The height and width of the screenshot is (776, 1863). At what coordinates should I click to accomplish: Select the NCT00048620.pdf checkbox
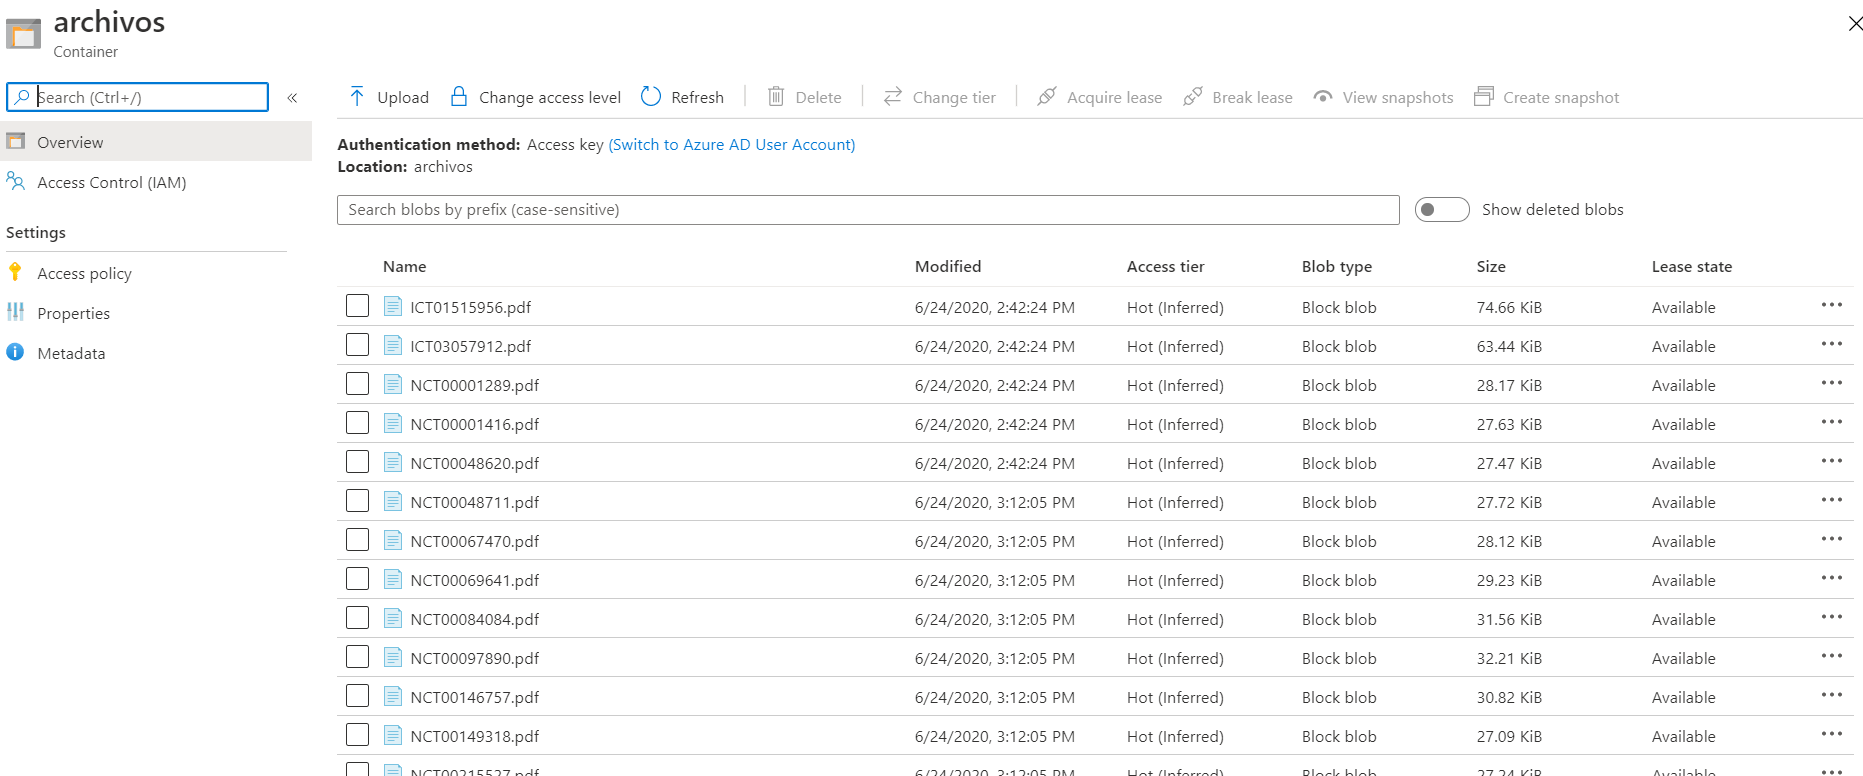click(x=358, y=462)
